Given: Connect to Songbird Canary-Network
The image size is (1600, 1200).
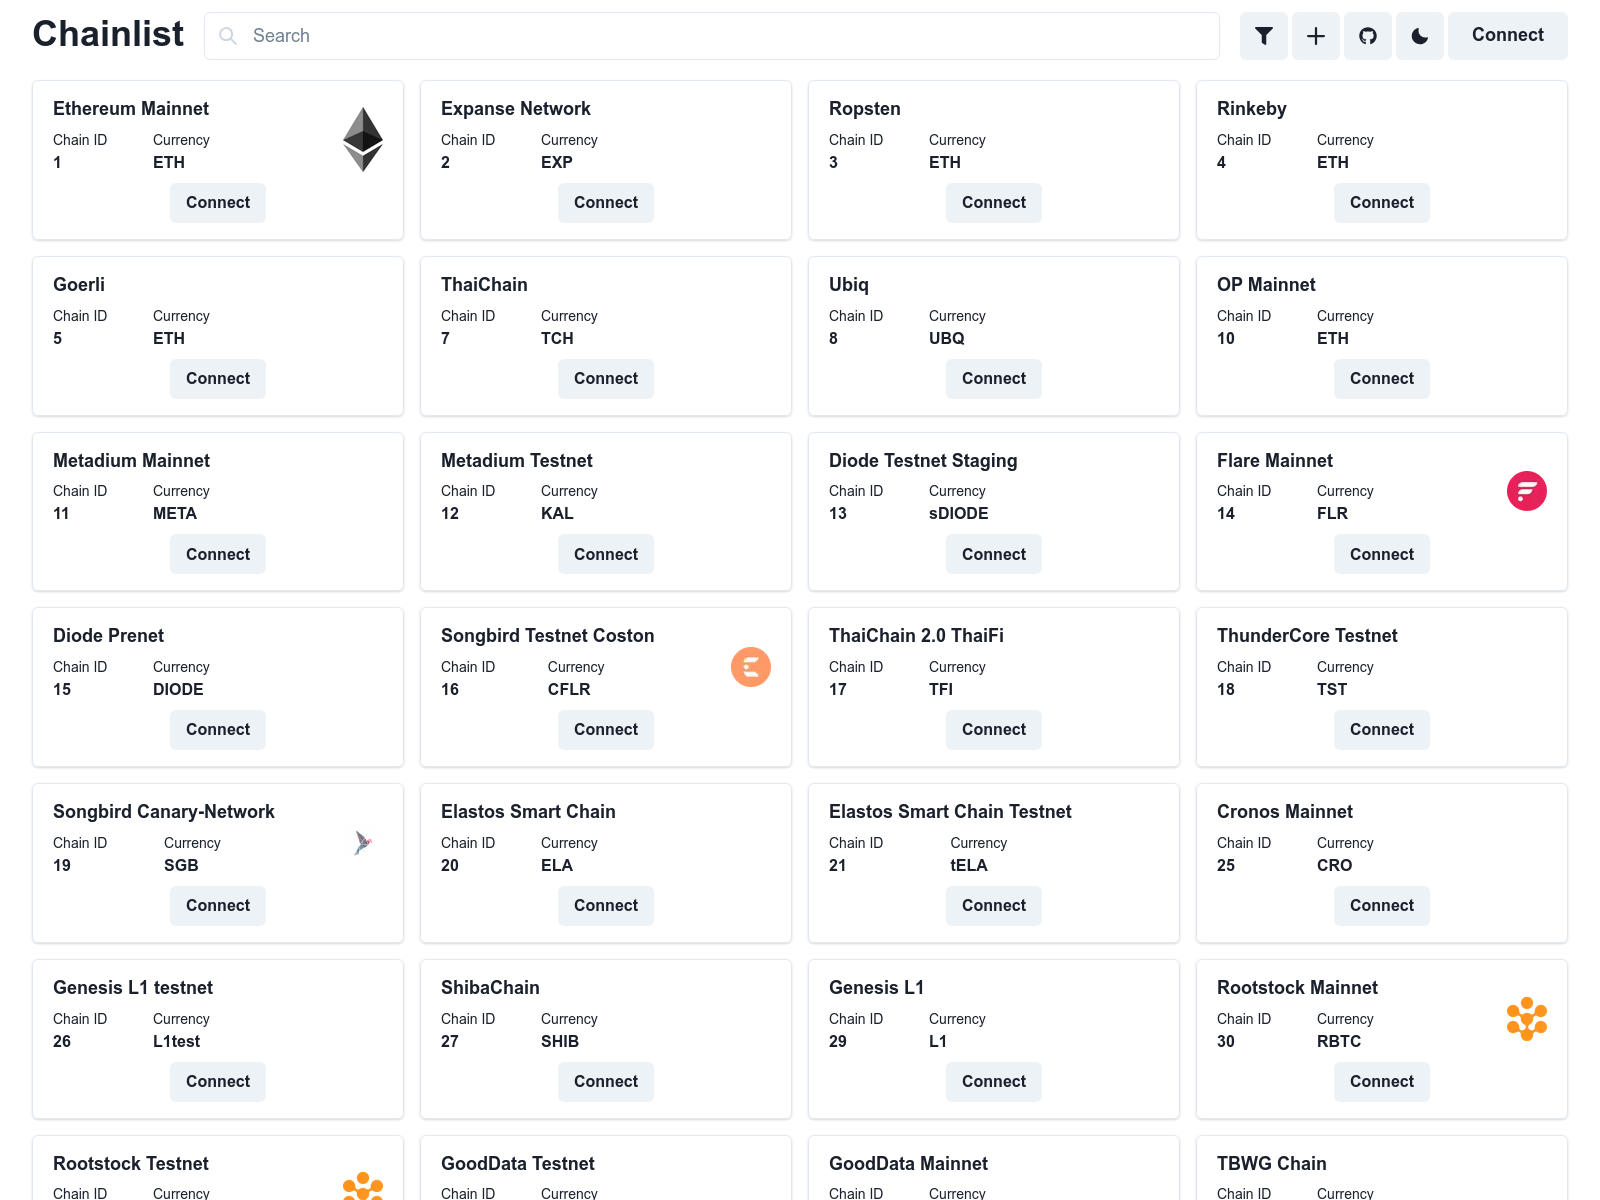Looking at the screenshot, I should pyautogui.click(x=218, y=906).
